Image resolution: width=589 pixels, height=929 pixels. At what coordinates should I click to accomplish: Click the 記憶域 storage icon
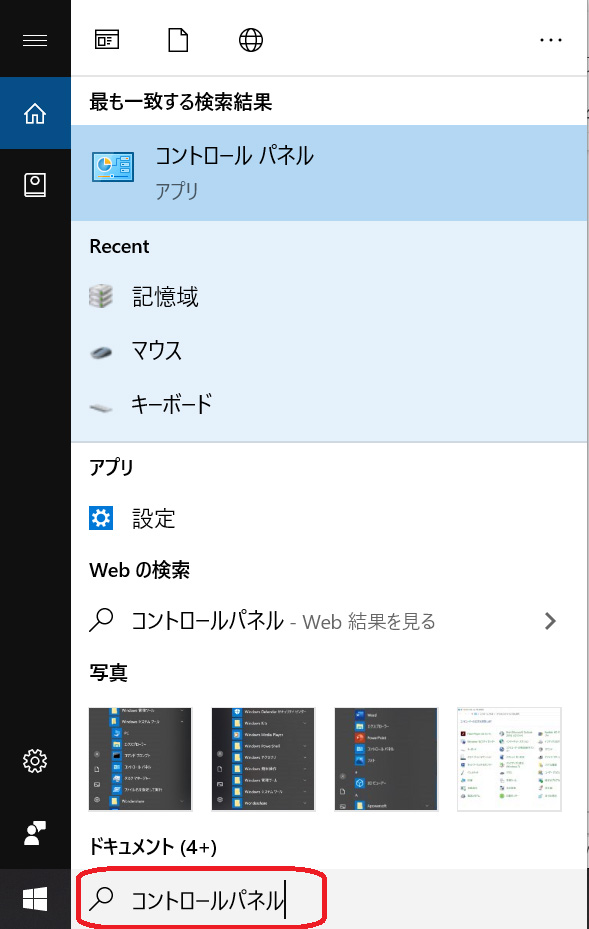[101, 296]
